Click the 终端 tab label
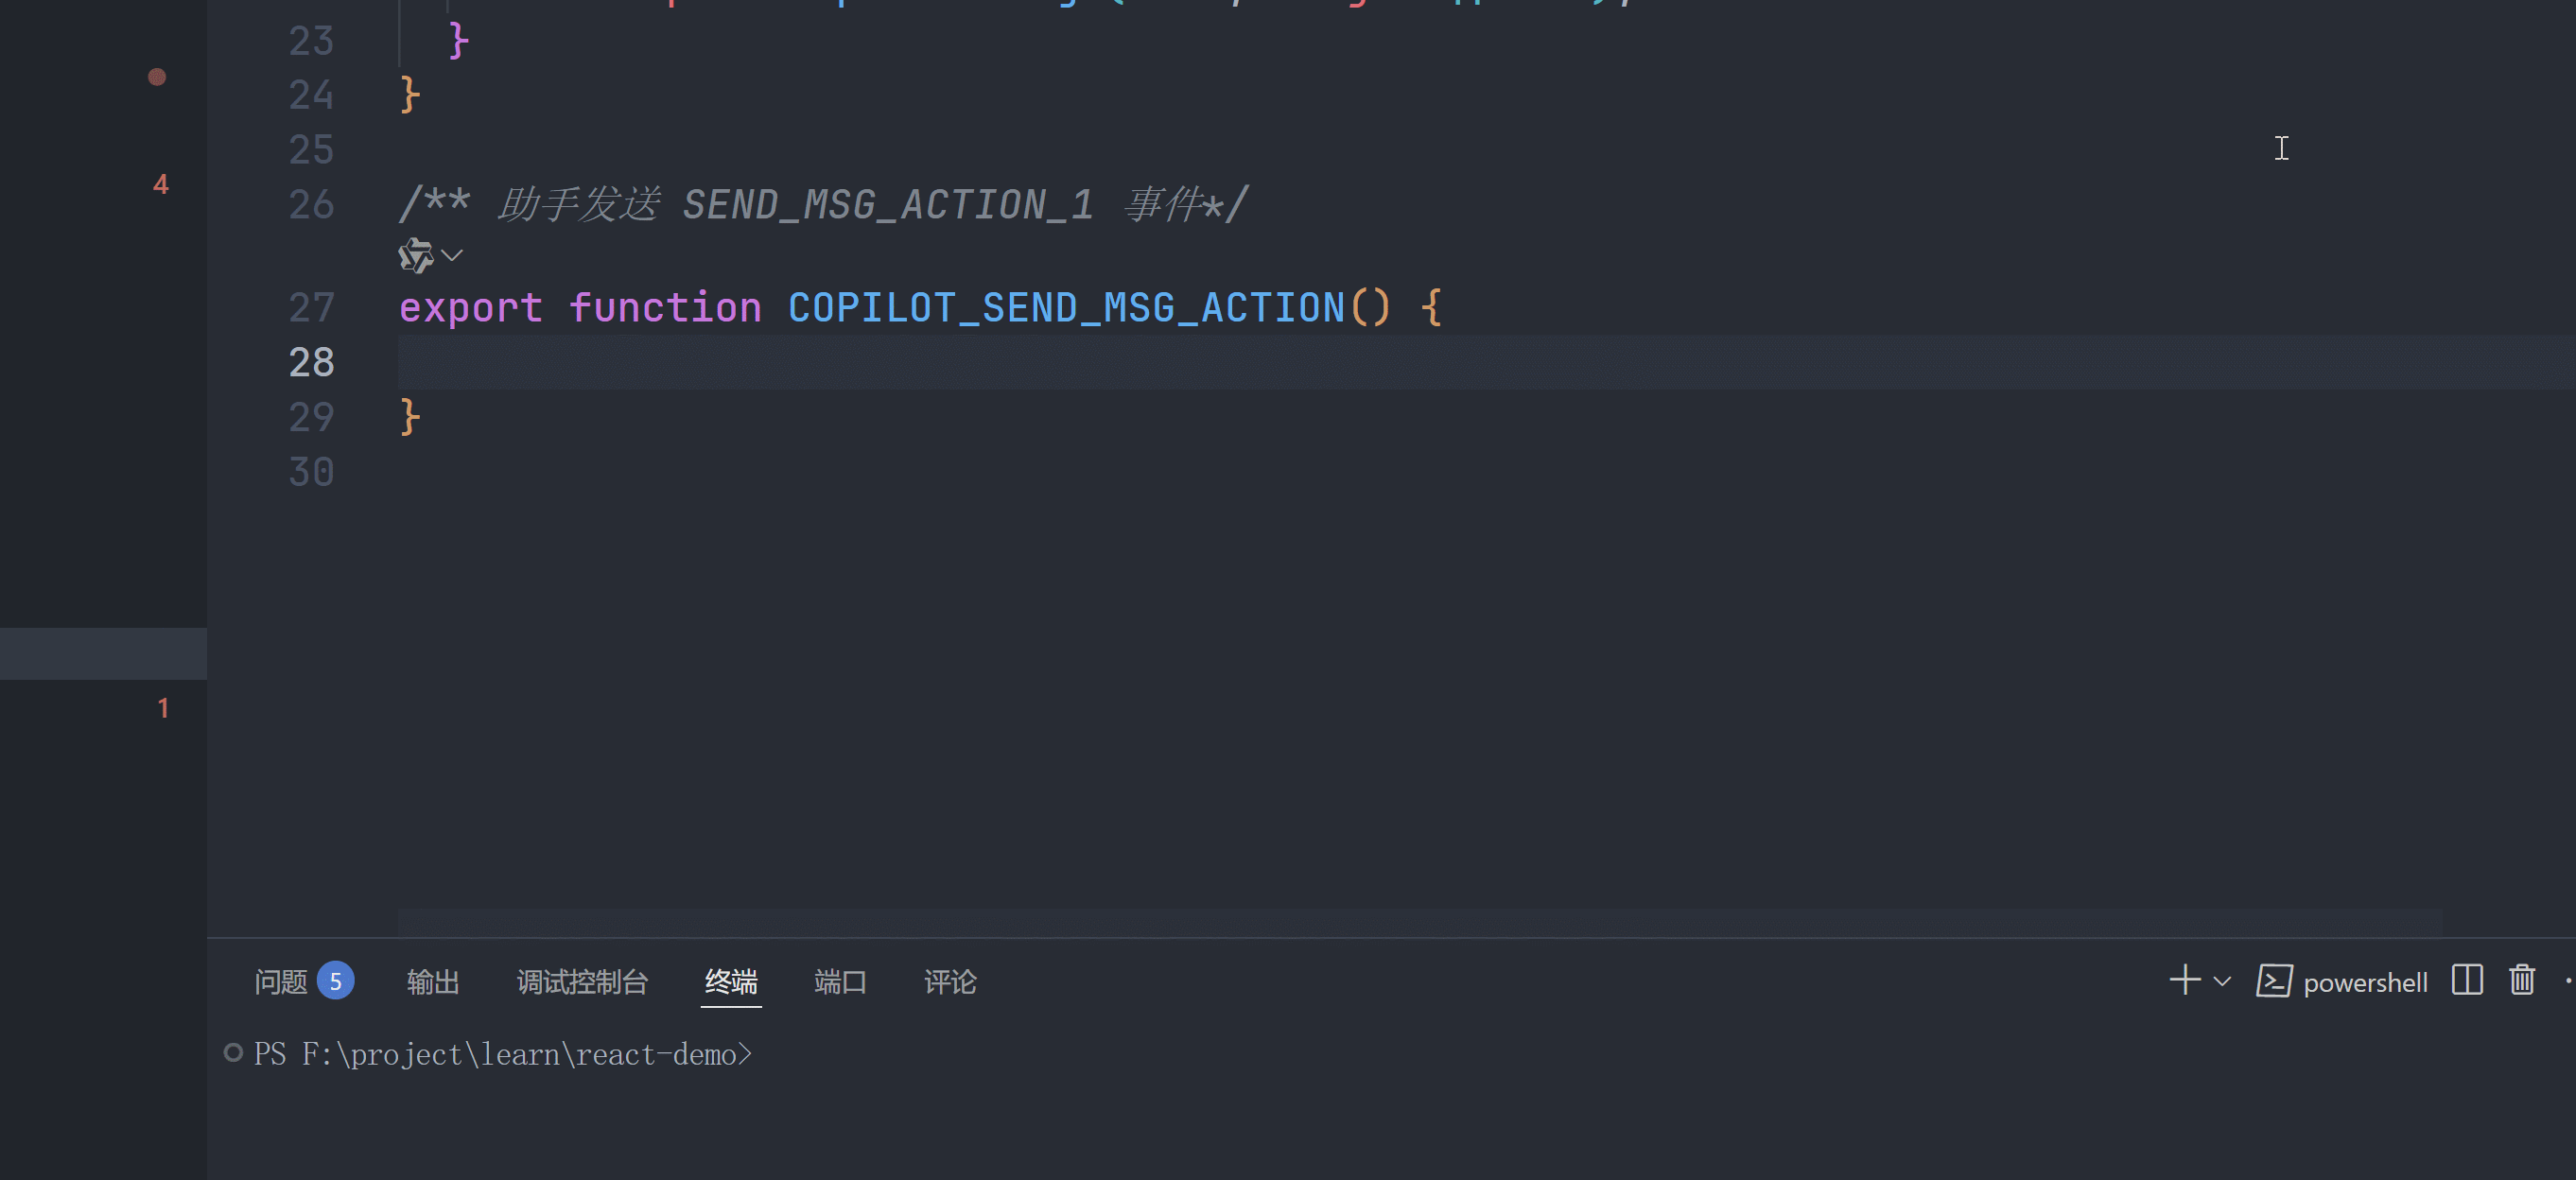Image resolution: width=2576 pixels, height=1180 pixels. (731, 981)
